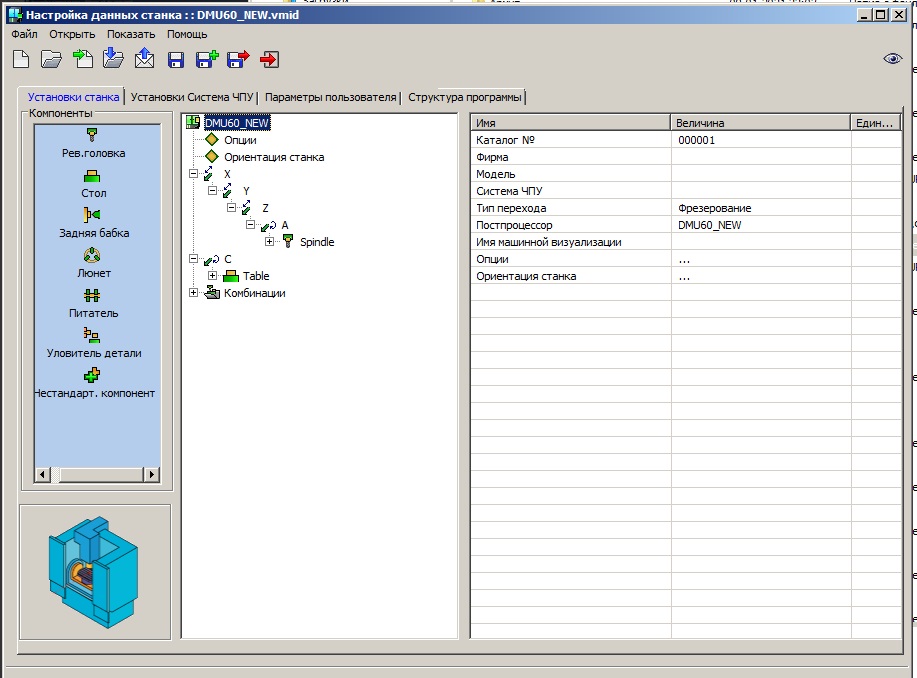Click the components list left scroll arrow
The image size is (917, 678).
coord(42,474)
